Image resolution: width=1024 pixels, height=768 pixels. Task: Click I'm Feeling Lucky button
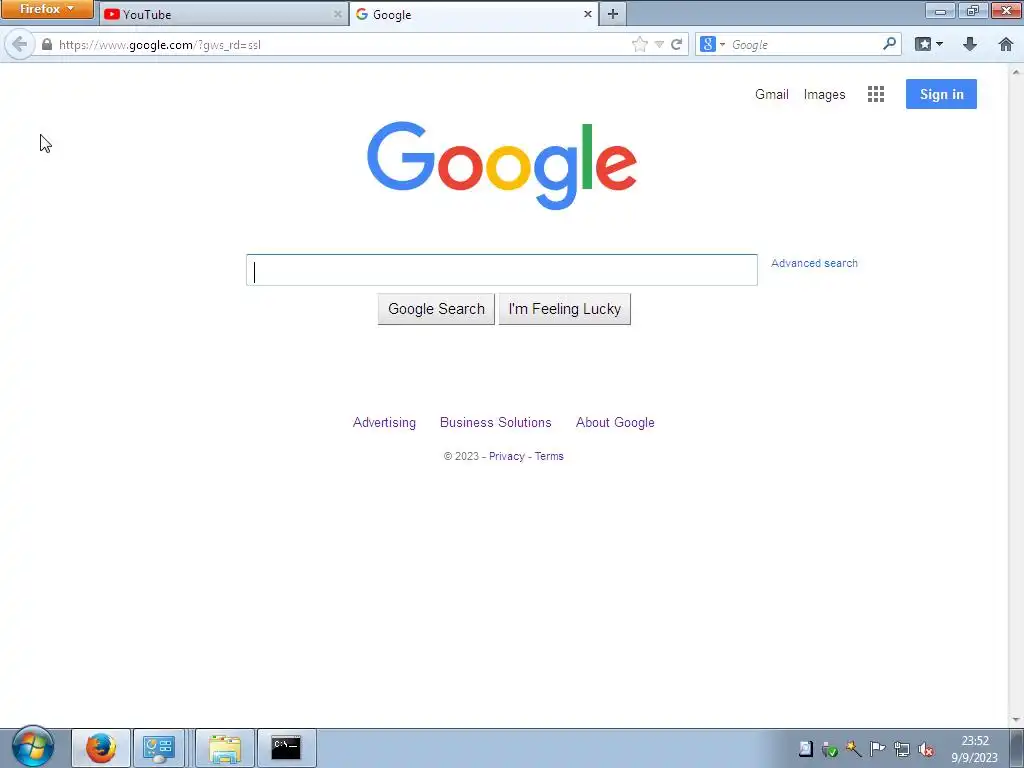pyautogui.click(x=565, y=309)
